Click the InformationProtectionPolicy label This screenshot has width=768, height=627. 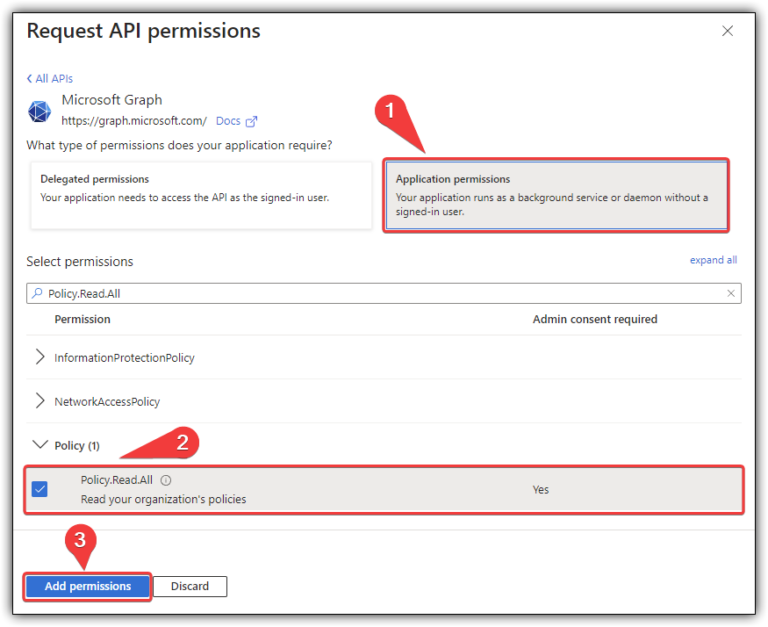124,358
